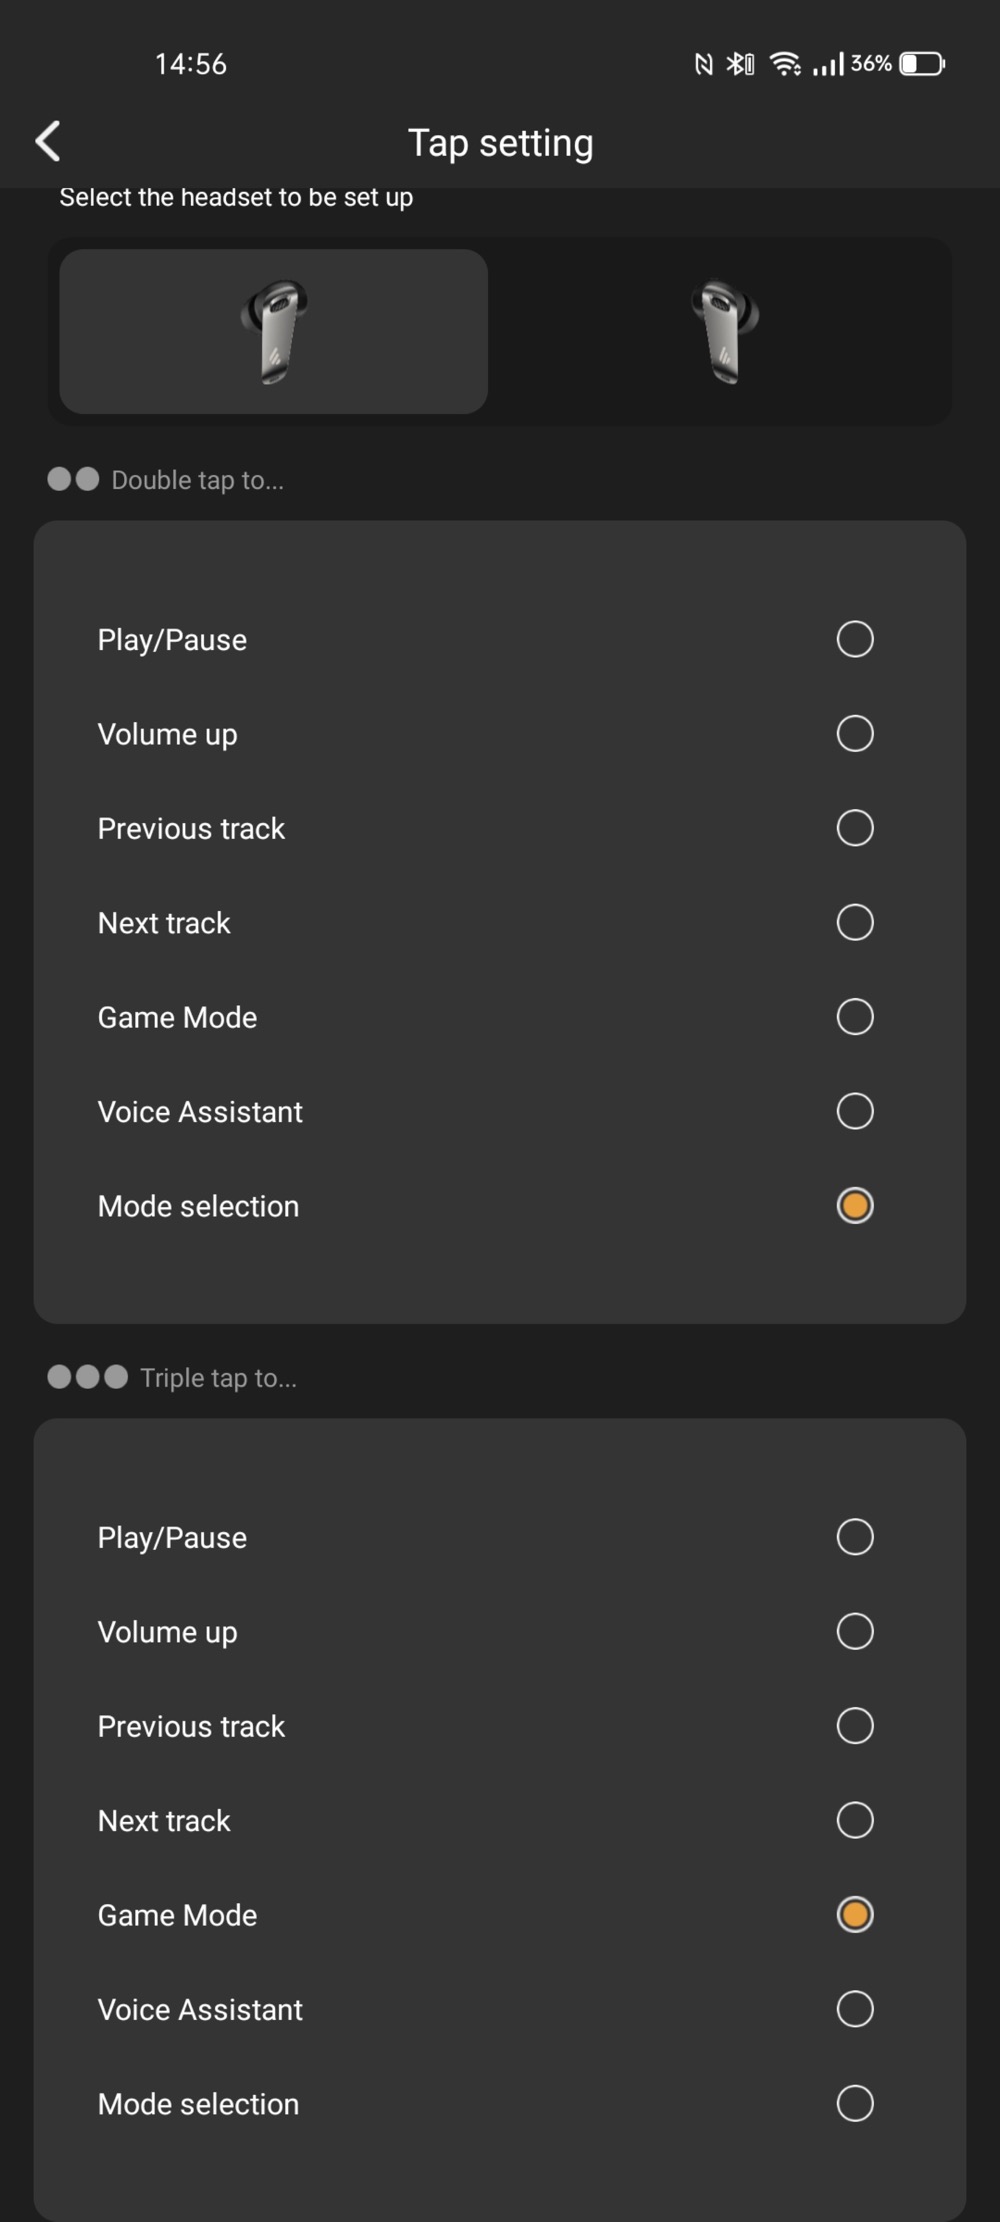
Task: Select the left earbud image
Action: pos(274,332)
